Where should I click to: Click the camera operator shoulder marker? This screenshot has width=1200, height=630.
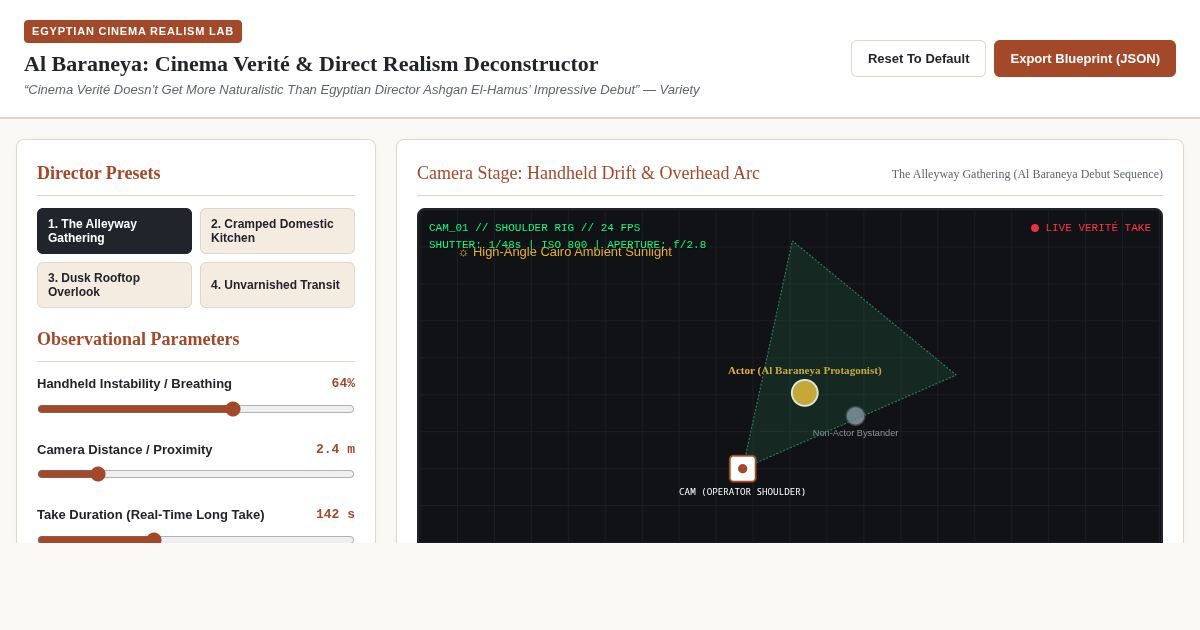click(743, 469)
